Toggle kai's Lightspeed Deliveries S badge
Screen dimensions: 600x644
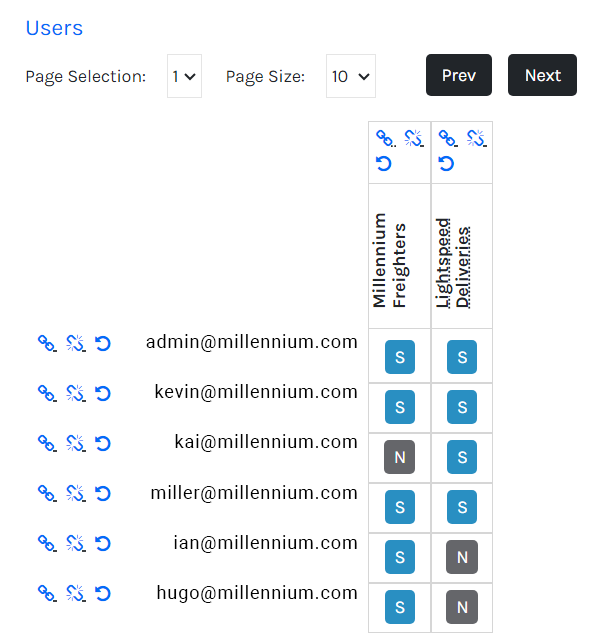click(x=462, y=457)
